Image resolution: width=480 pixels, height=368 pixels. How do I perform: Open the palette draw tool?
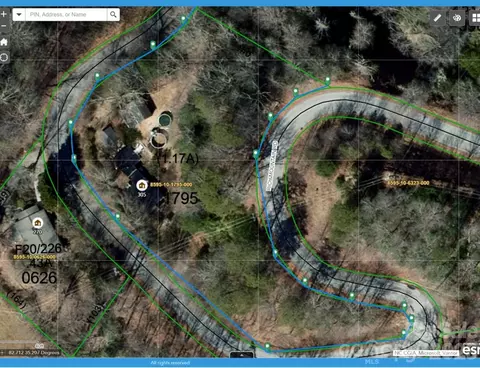[x=457, y=18]
